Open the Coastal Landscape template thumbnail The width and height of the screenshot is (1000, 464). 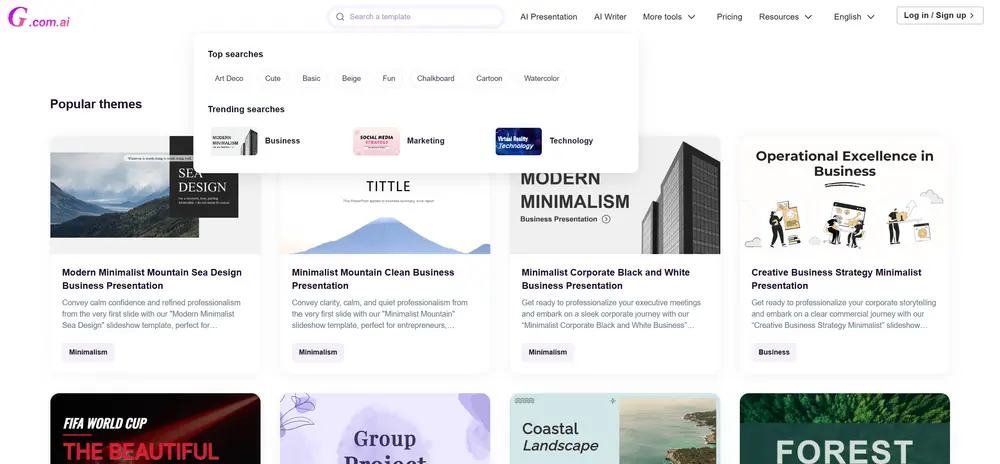pyautogui.click(x=615, y=428)
